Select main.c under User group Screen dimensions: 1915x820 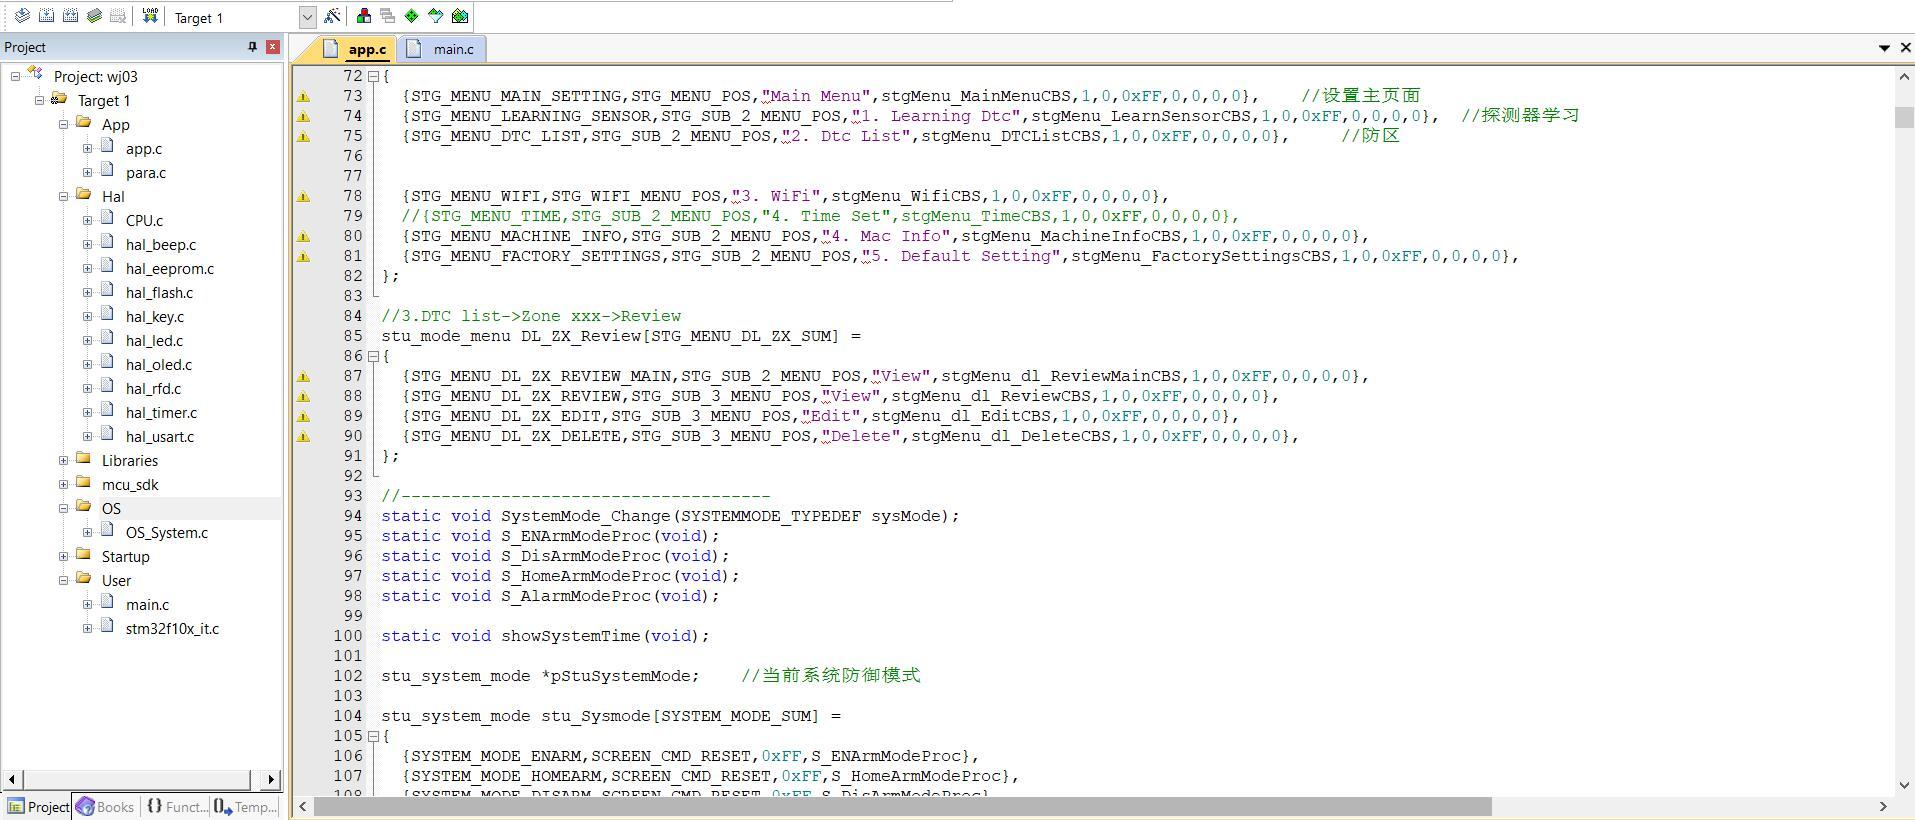click(x=147, y=604)
